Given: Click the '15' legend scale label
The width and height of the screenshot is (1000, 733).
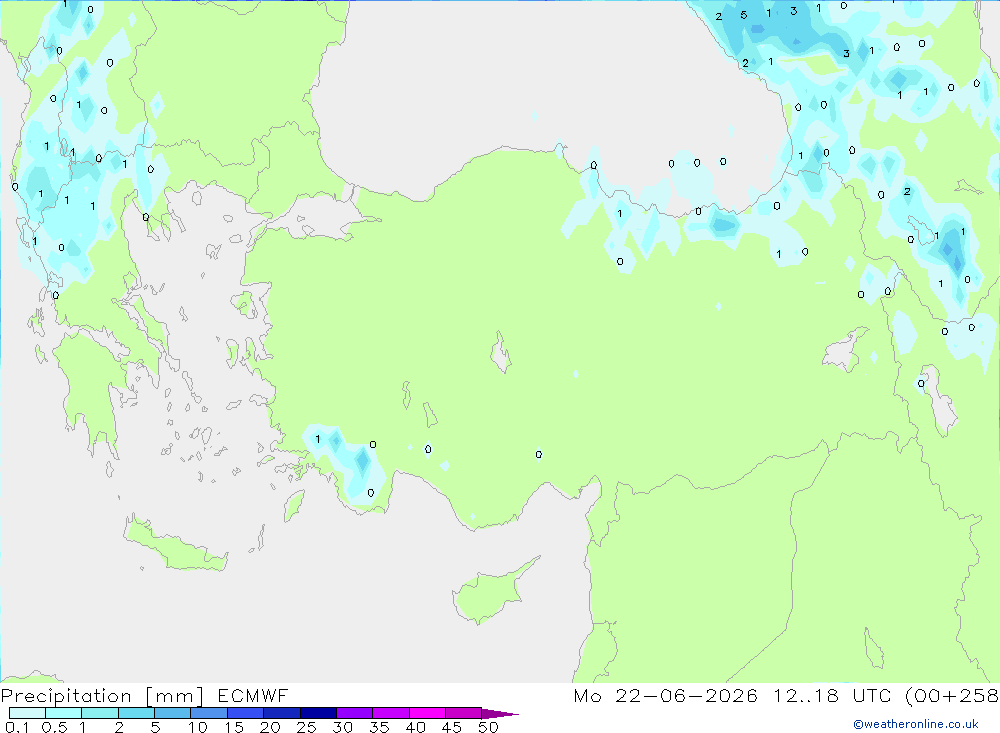Looking at the screenshot, I should (x=234, y=727).
